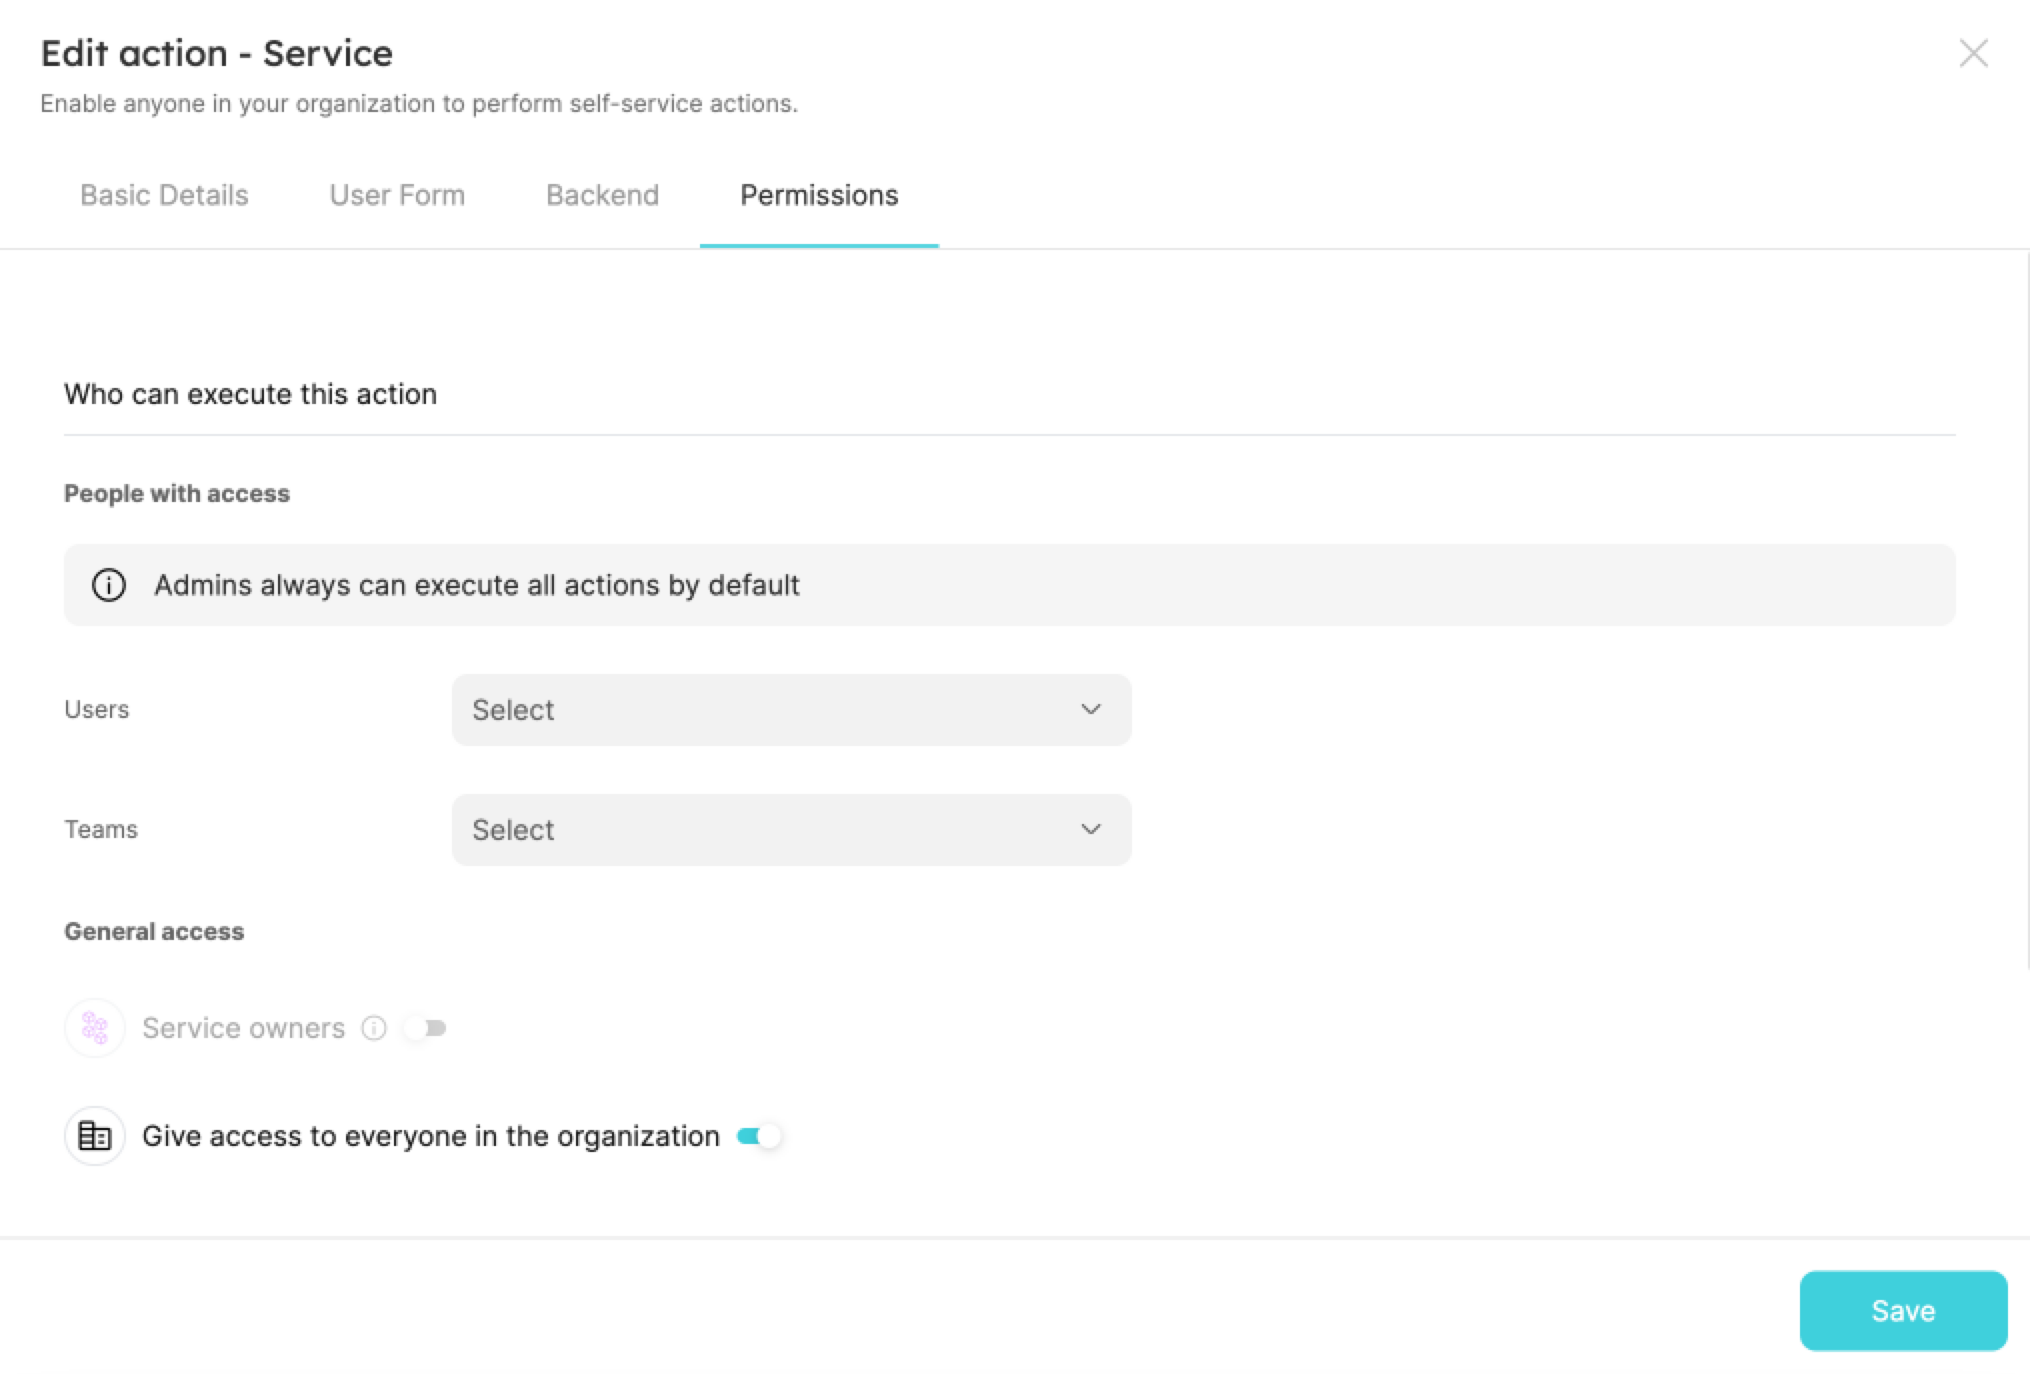This screenshot has width=2030, height=1374.
Task: Click the organization building icon
Action: (x=94, y=1136)
